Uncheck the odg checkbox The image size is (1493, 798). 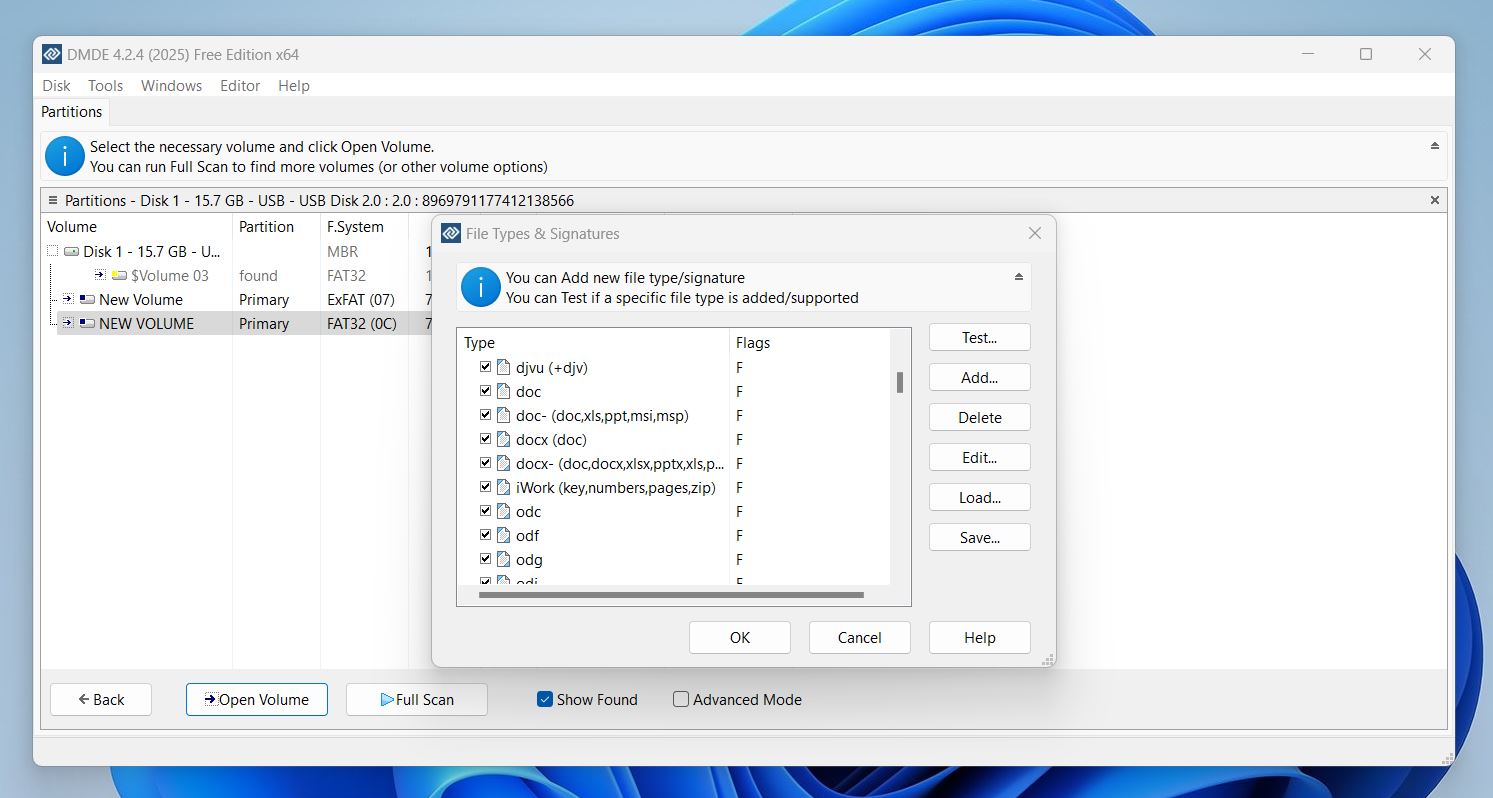486,559
